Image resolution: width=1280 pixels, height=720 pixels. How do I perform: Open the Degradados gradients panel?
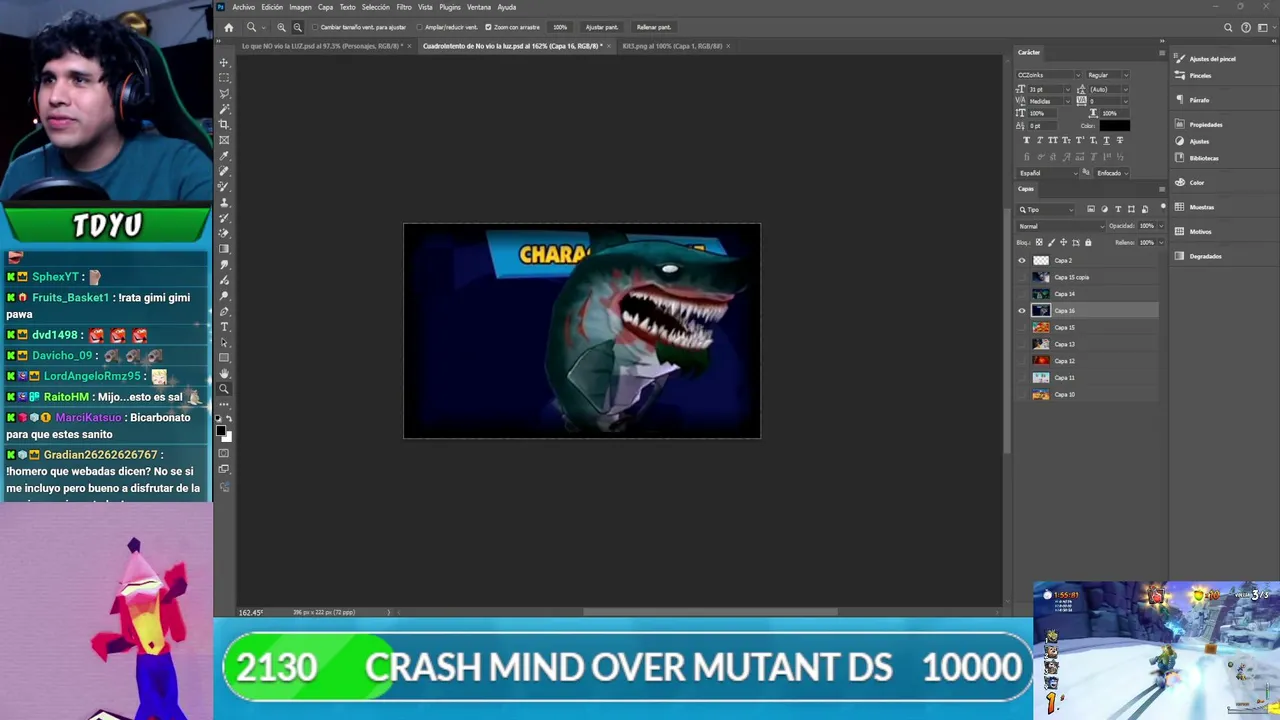click(1199, 256)
